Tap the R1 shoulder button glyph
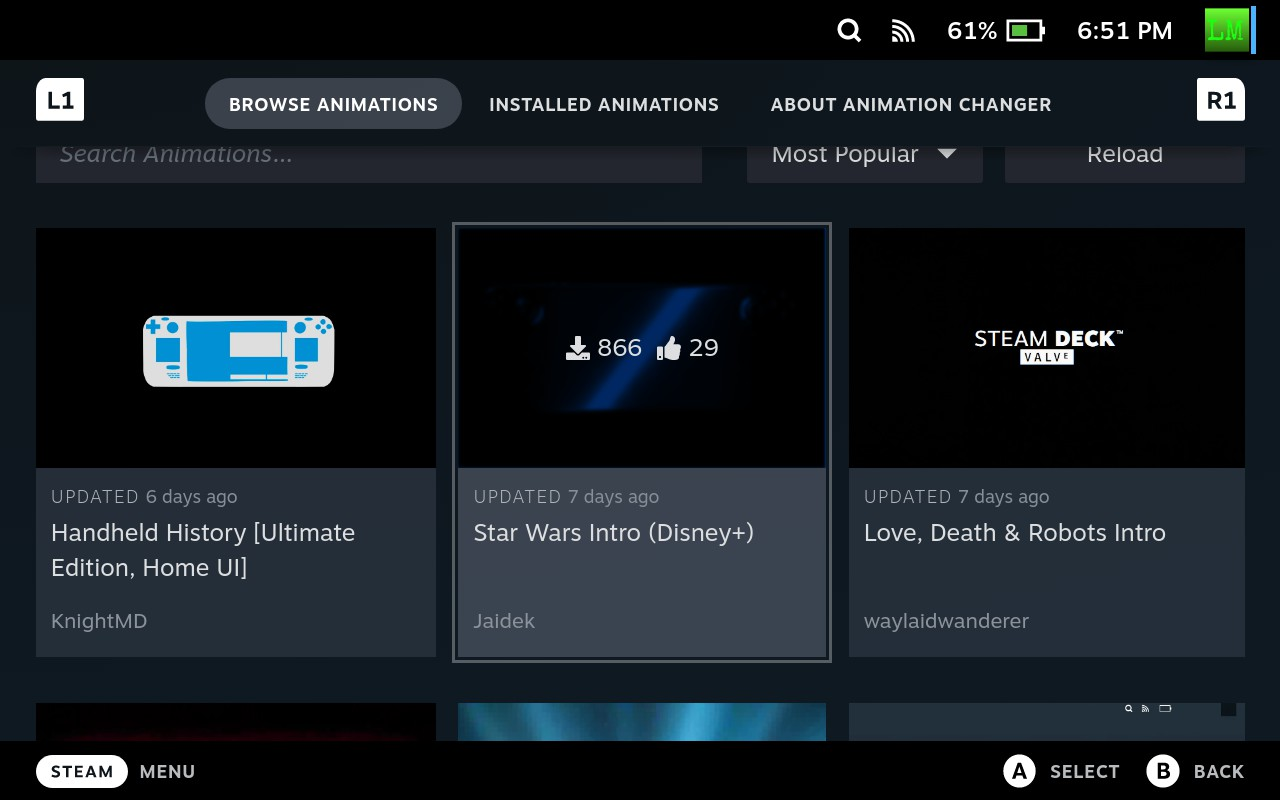 click(1221, 100)
